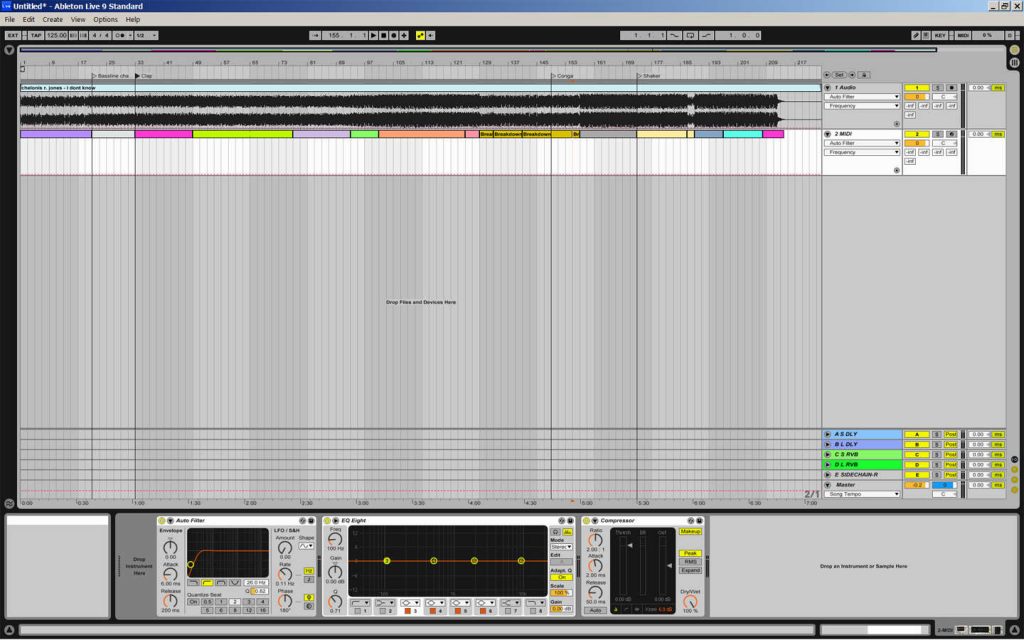
Task: Open Frequency parameter dropdown on 2 MIDI
Action: [862, 152]
